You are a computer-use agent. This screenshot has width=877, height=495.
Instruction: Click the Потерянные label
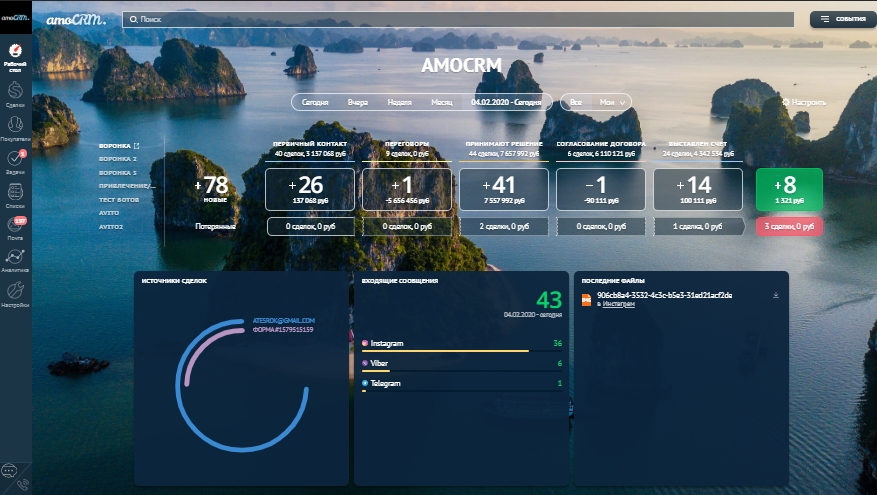point(215,227)
